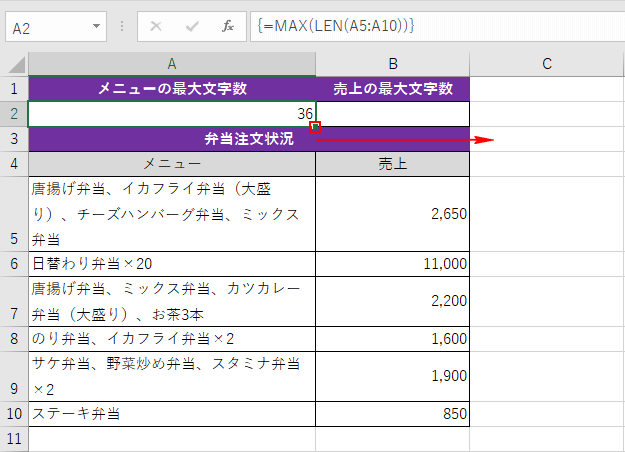Select the cell with value 11,000

(x=393, y=264)
